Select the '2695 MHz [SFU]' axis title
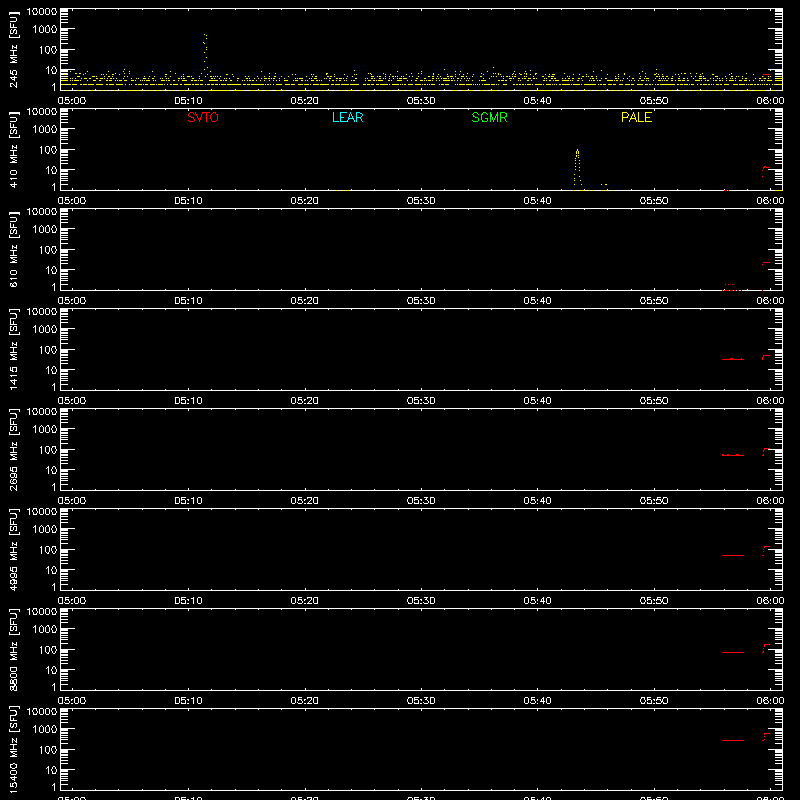 tap(13, 449)
